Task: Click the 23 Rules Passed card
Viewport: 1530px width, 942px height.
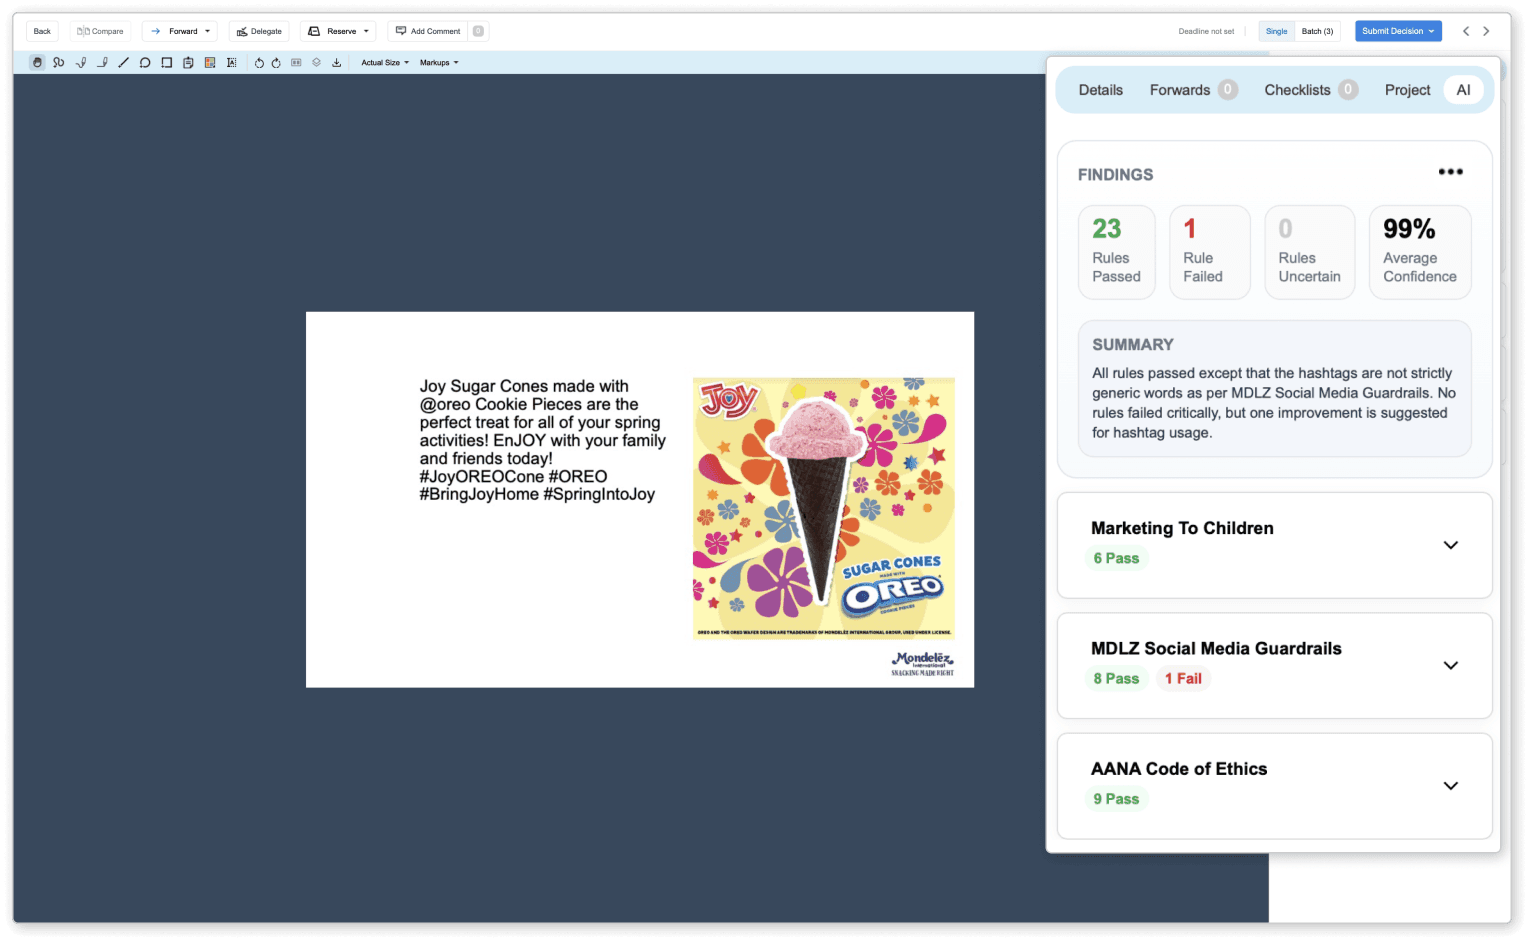Action: tap(1116, 252)
